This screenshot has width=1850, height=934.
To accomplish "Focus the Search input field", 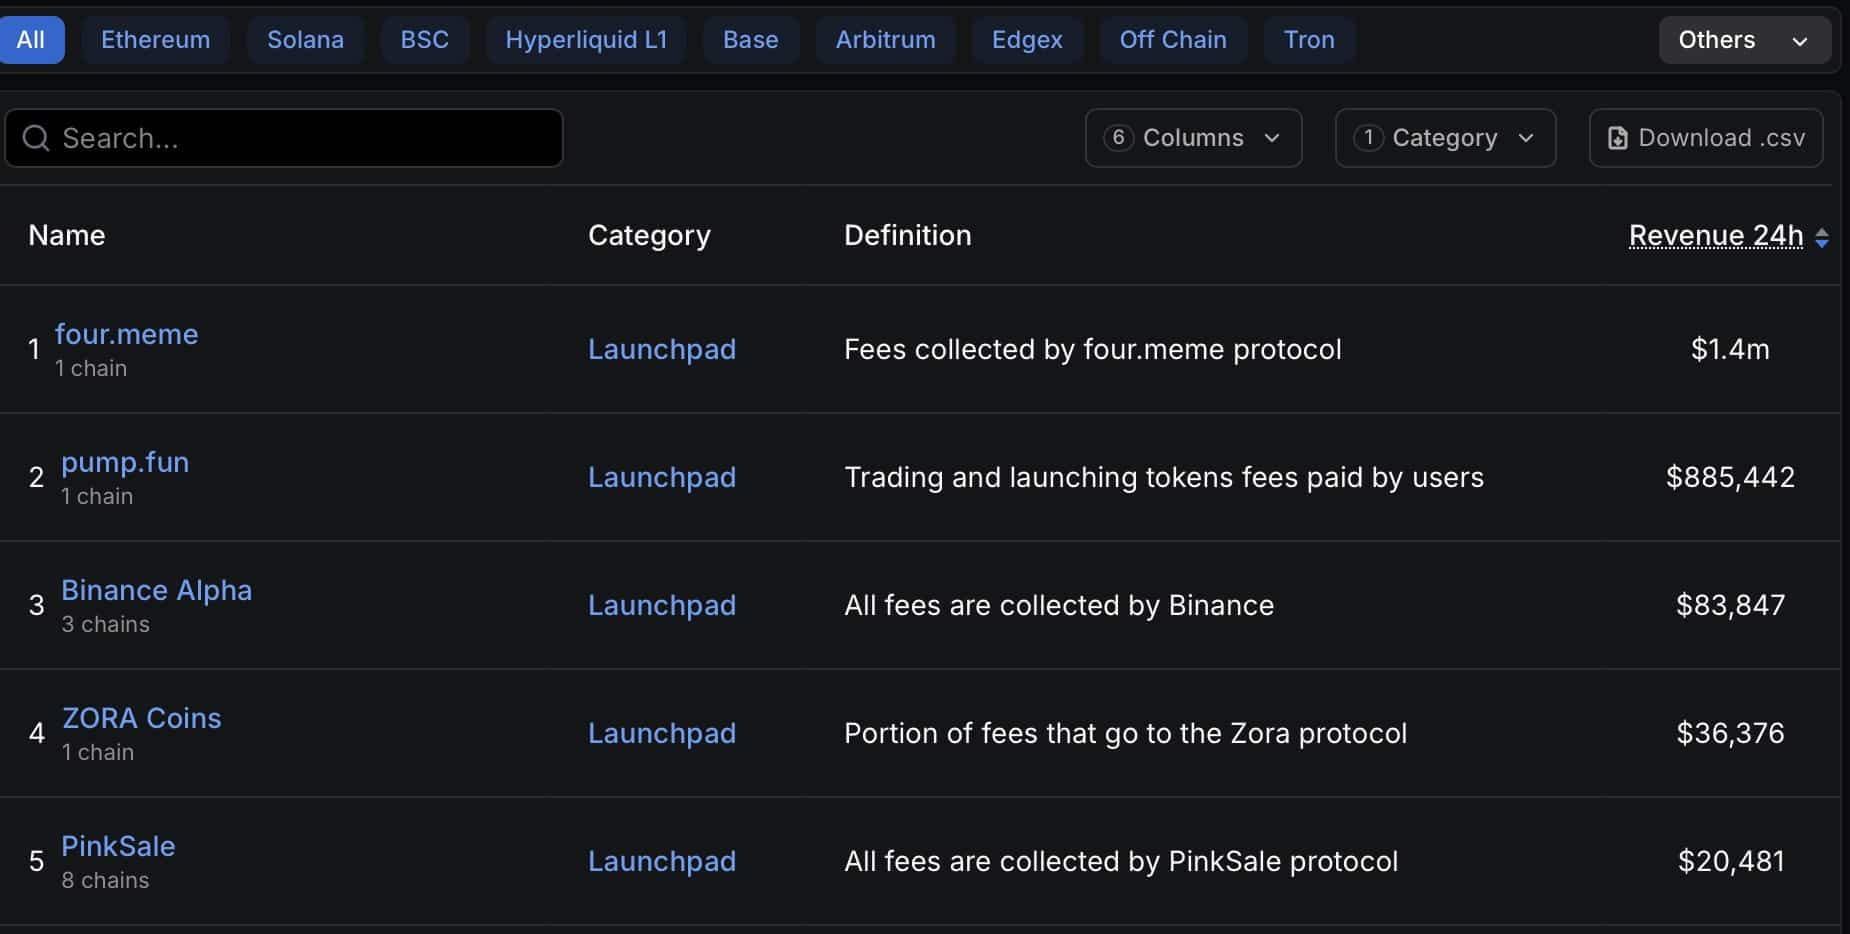I will pyautogui.click(x=300, y=138).
